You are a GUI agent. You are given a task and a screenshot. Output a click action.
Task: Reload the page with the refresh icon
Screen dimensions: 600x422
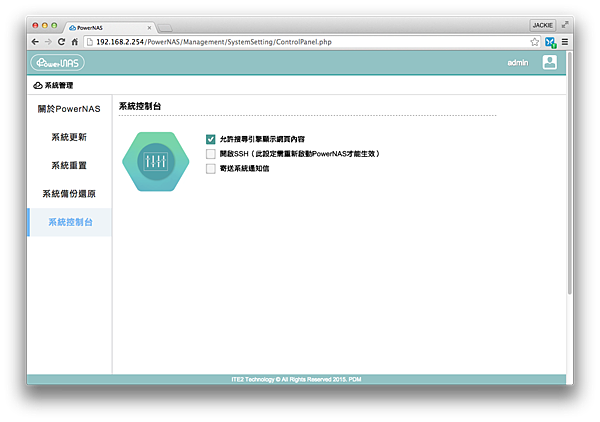(x=61, y=42)
